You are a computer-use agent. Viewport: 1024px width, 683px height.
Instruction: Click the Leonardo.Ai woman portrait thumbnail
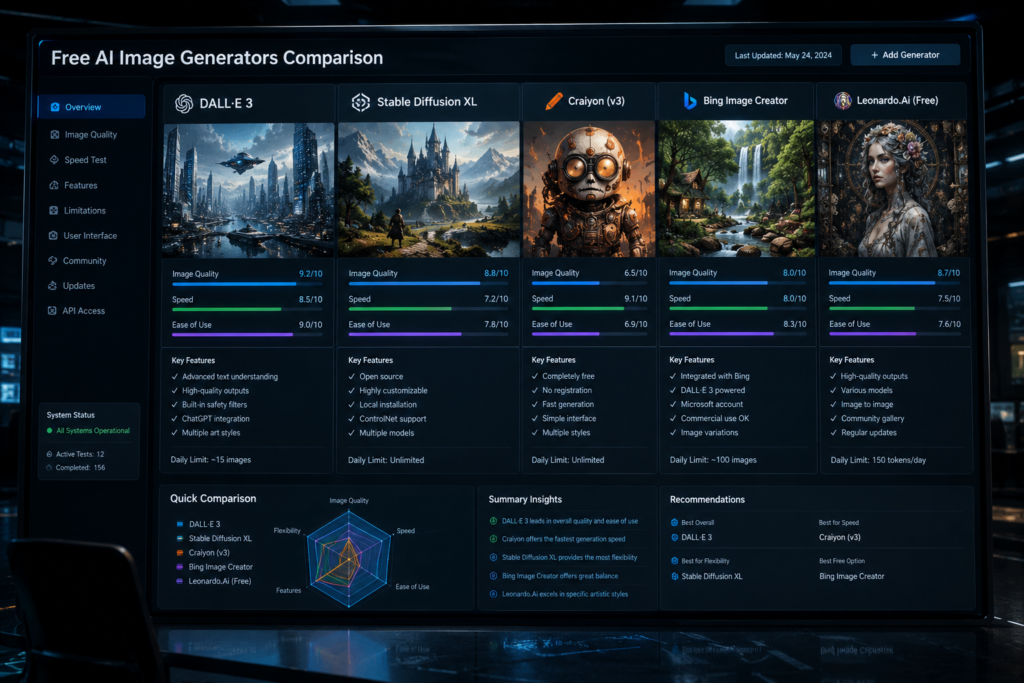pos(893,188)
